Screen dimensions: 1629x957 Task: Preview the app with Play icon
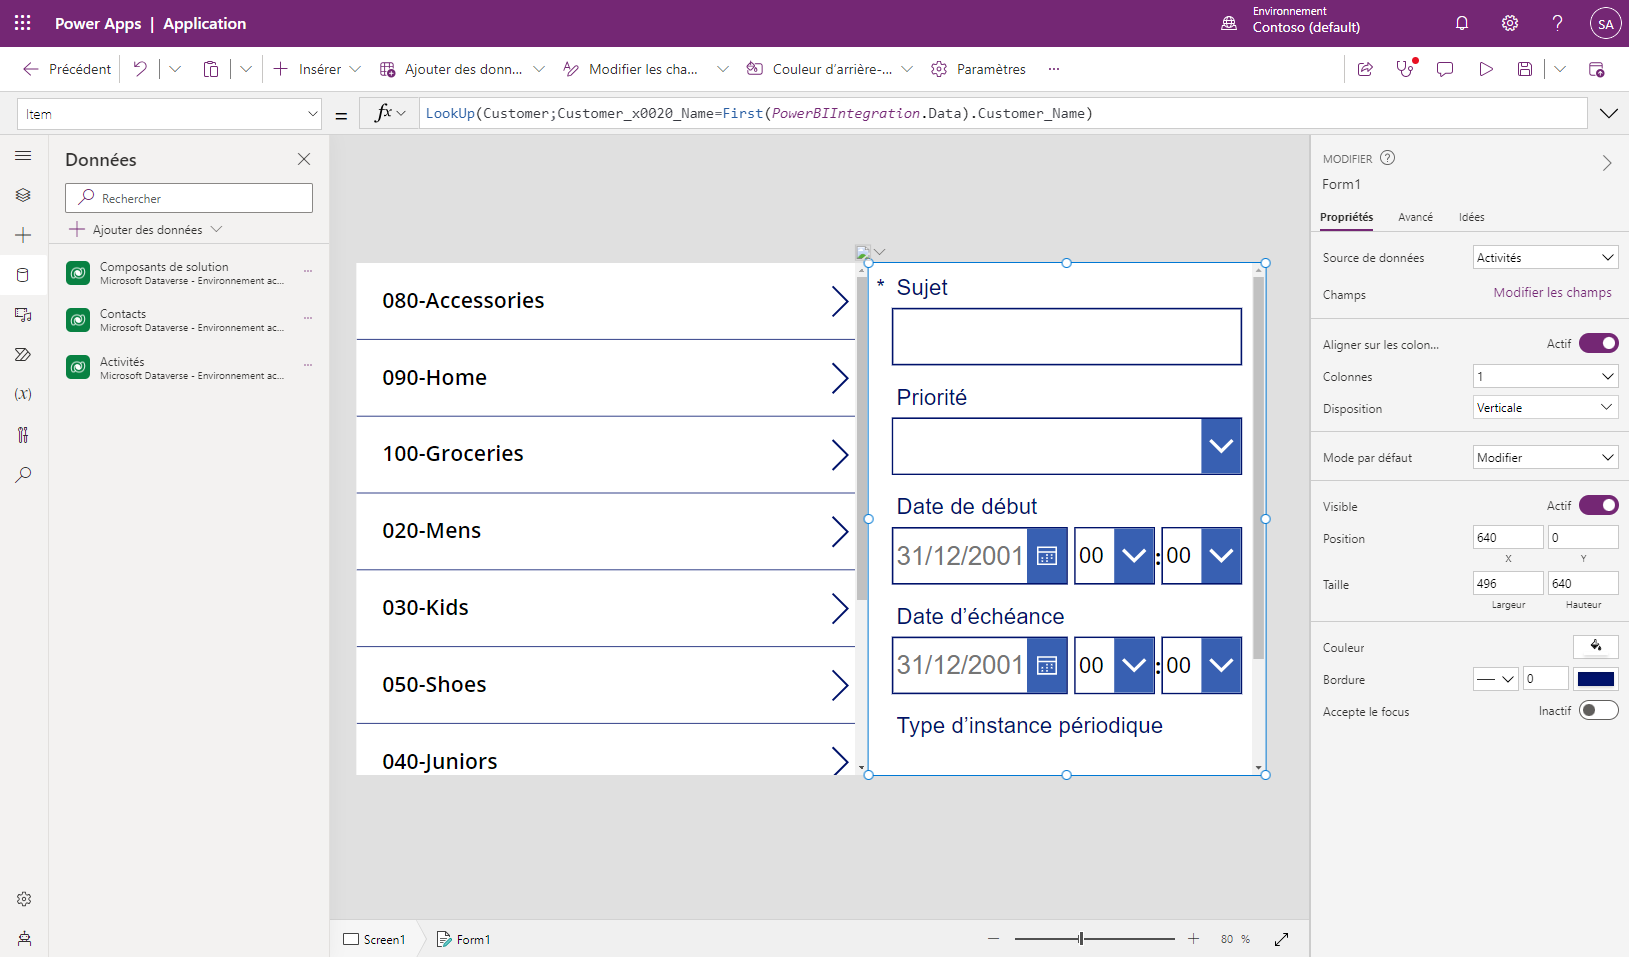1486,69
